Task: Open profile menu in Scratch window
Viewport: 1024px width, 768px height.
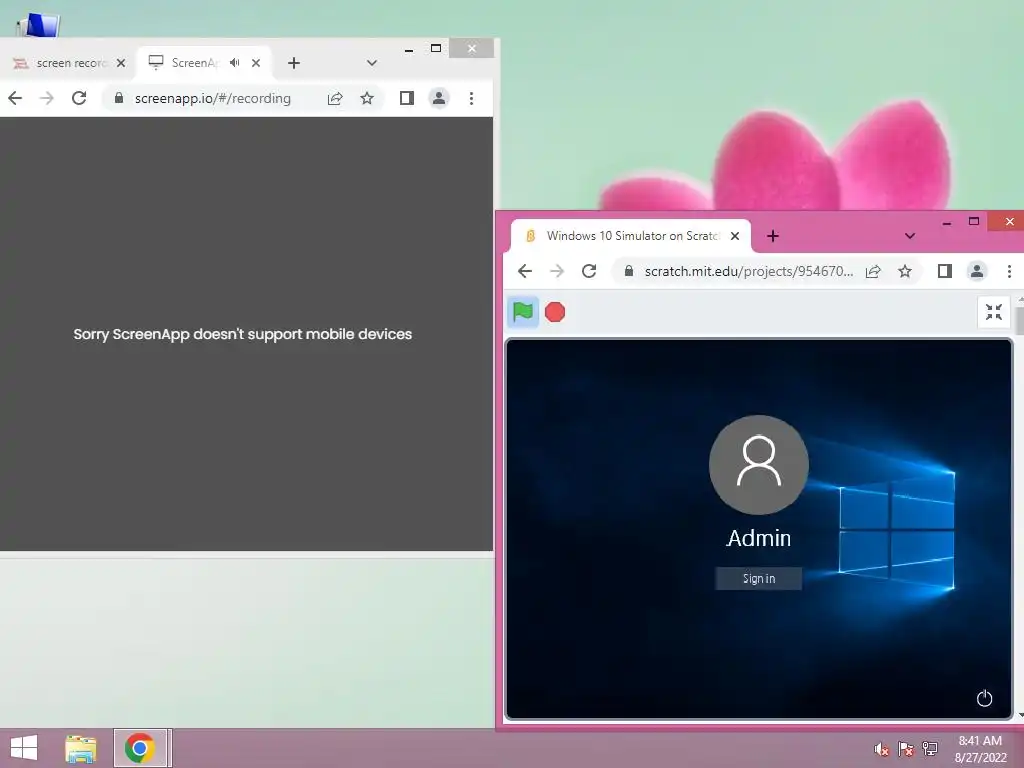Action: click(x=977, y=271)
